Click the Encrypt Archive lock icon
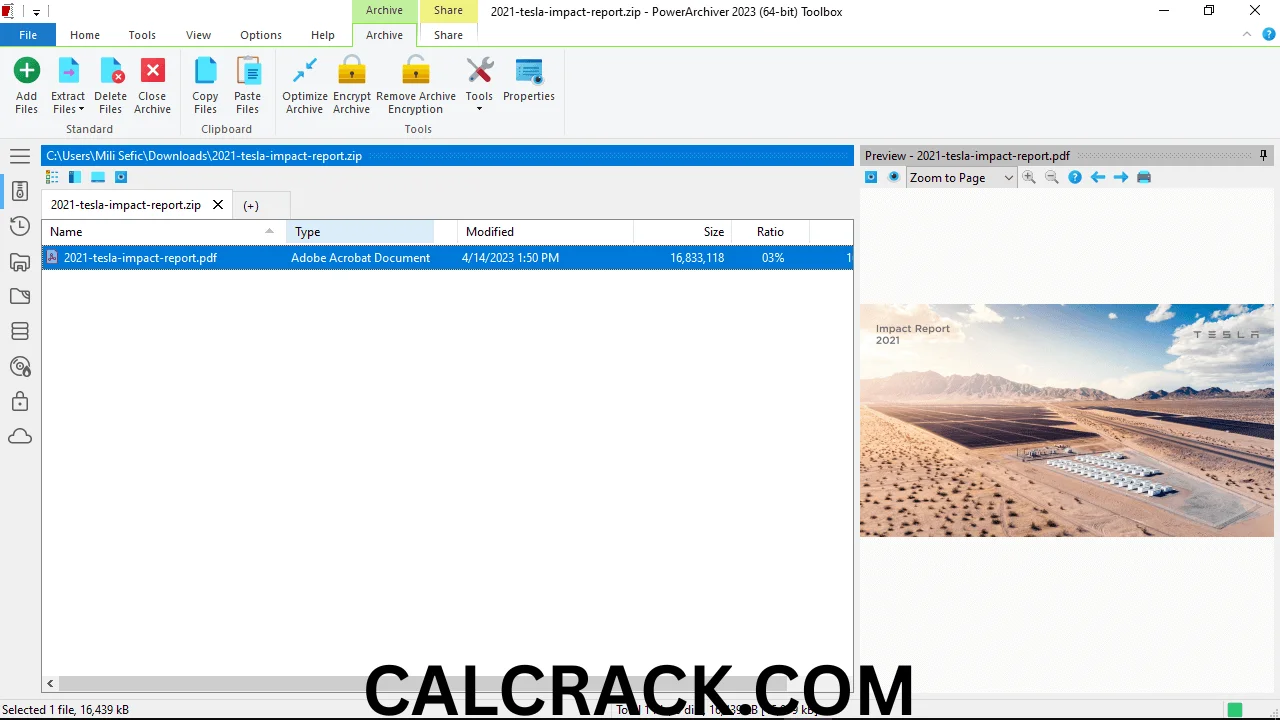Image resolution: width=1280 pixels, height=720 pixels. 352,71
